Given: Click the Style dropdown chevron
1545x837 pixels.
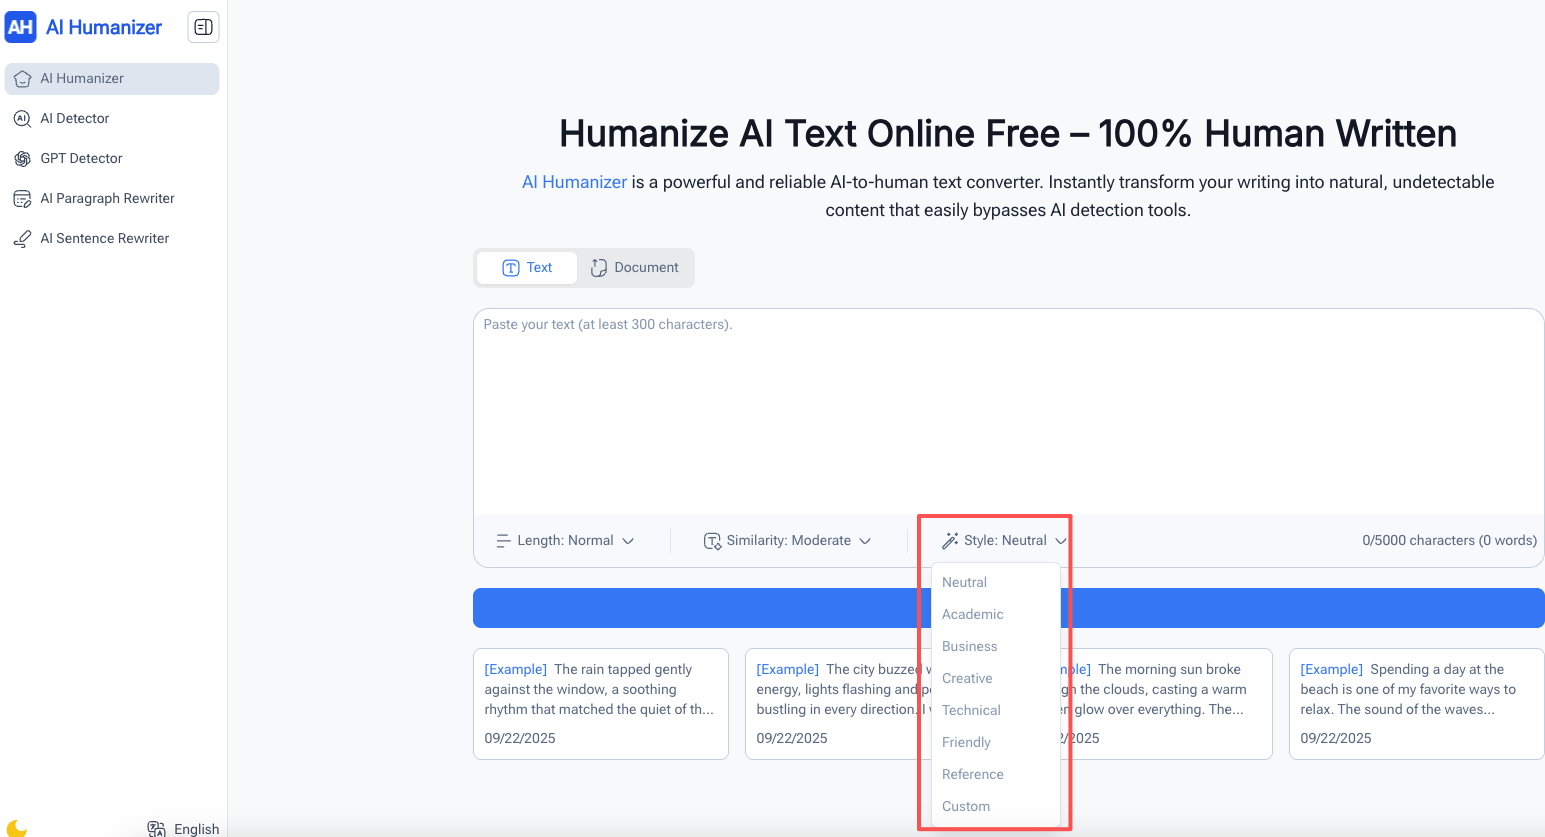Looking at the screenshot, I should [x=1061, y=541].
